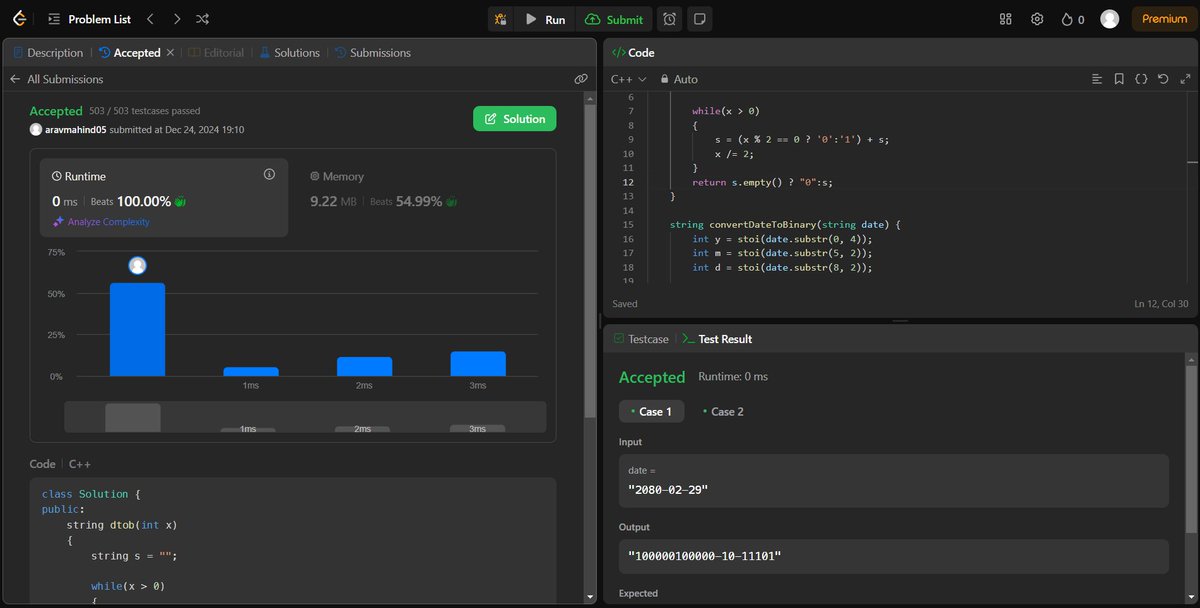Image resolution: width=1200 pixels, height=608 pixels.
Task: Bookmark the code using the bookmark icon
Action: coord(1119,78)
